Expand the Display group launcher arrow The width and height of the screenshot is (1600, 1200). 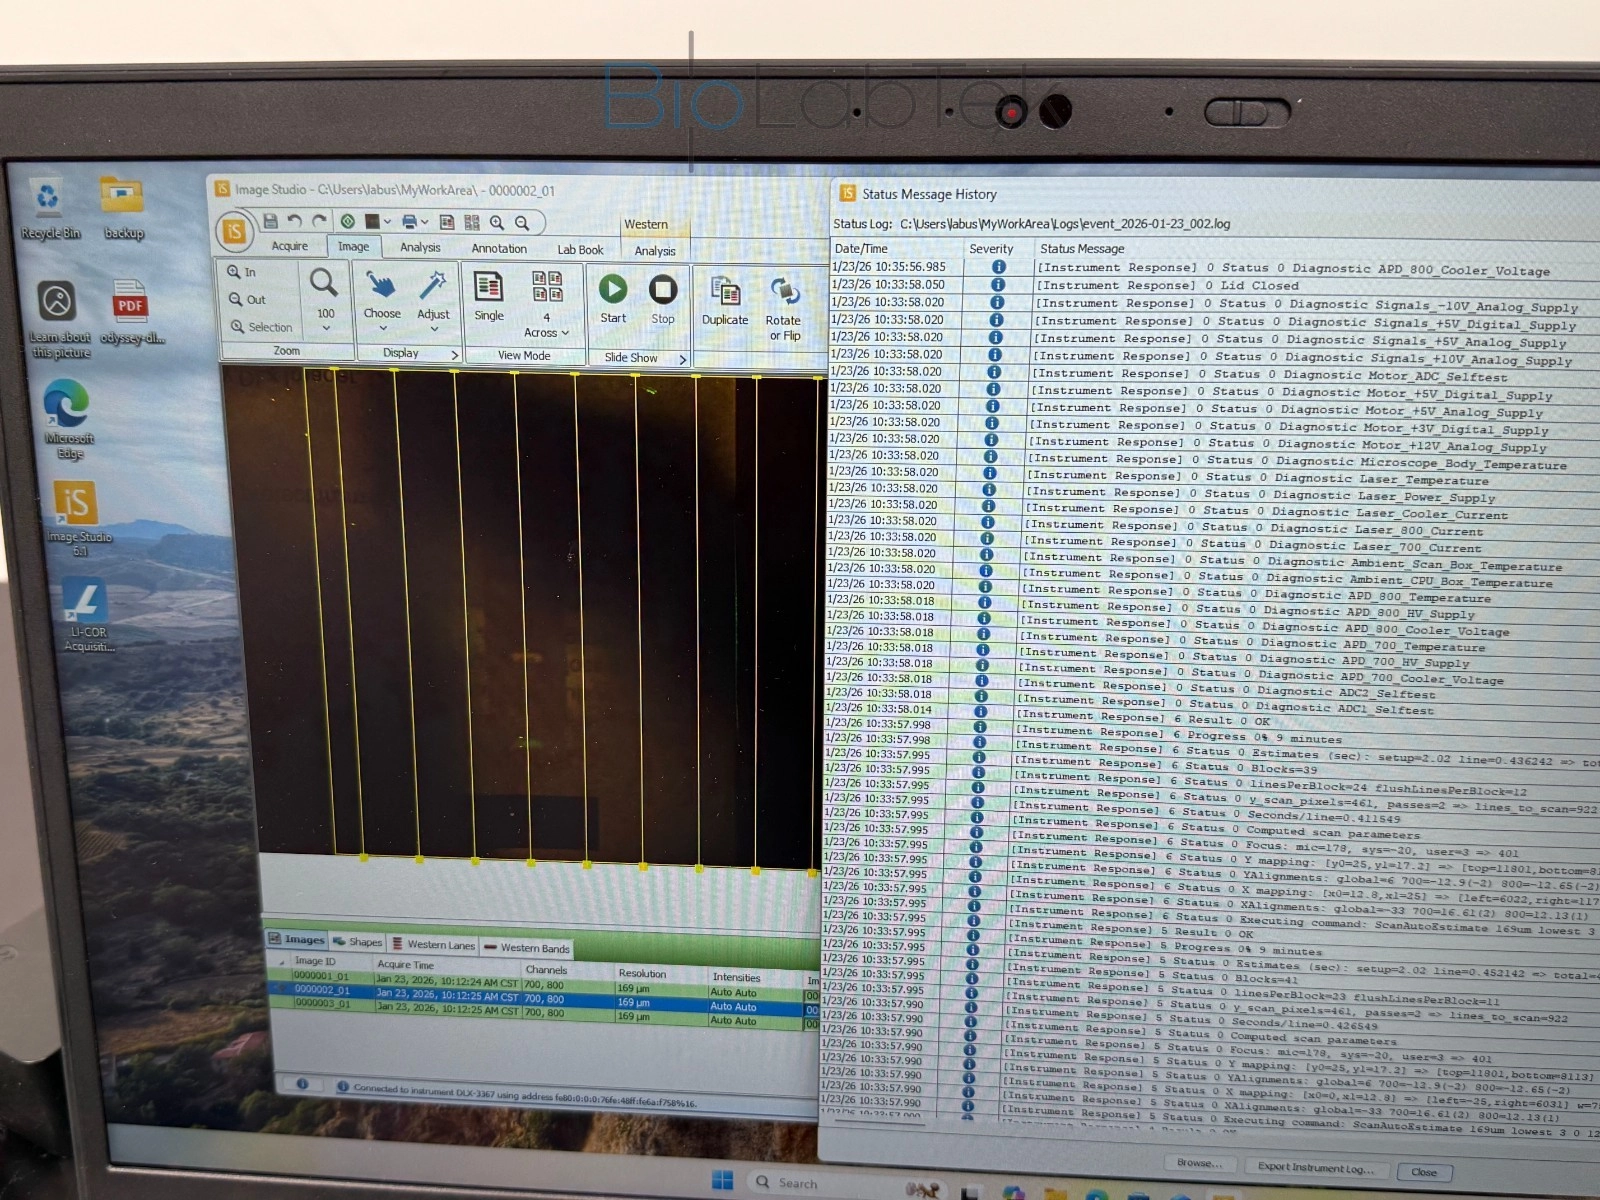point(454,355)
